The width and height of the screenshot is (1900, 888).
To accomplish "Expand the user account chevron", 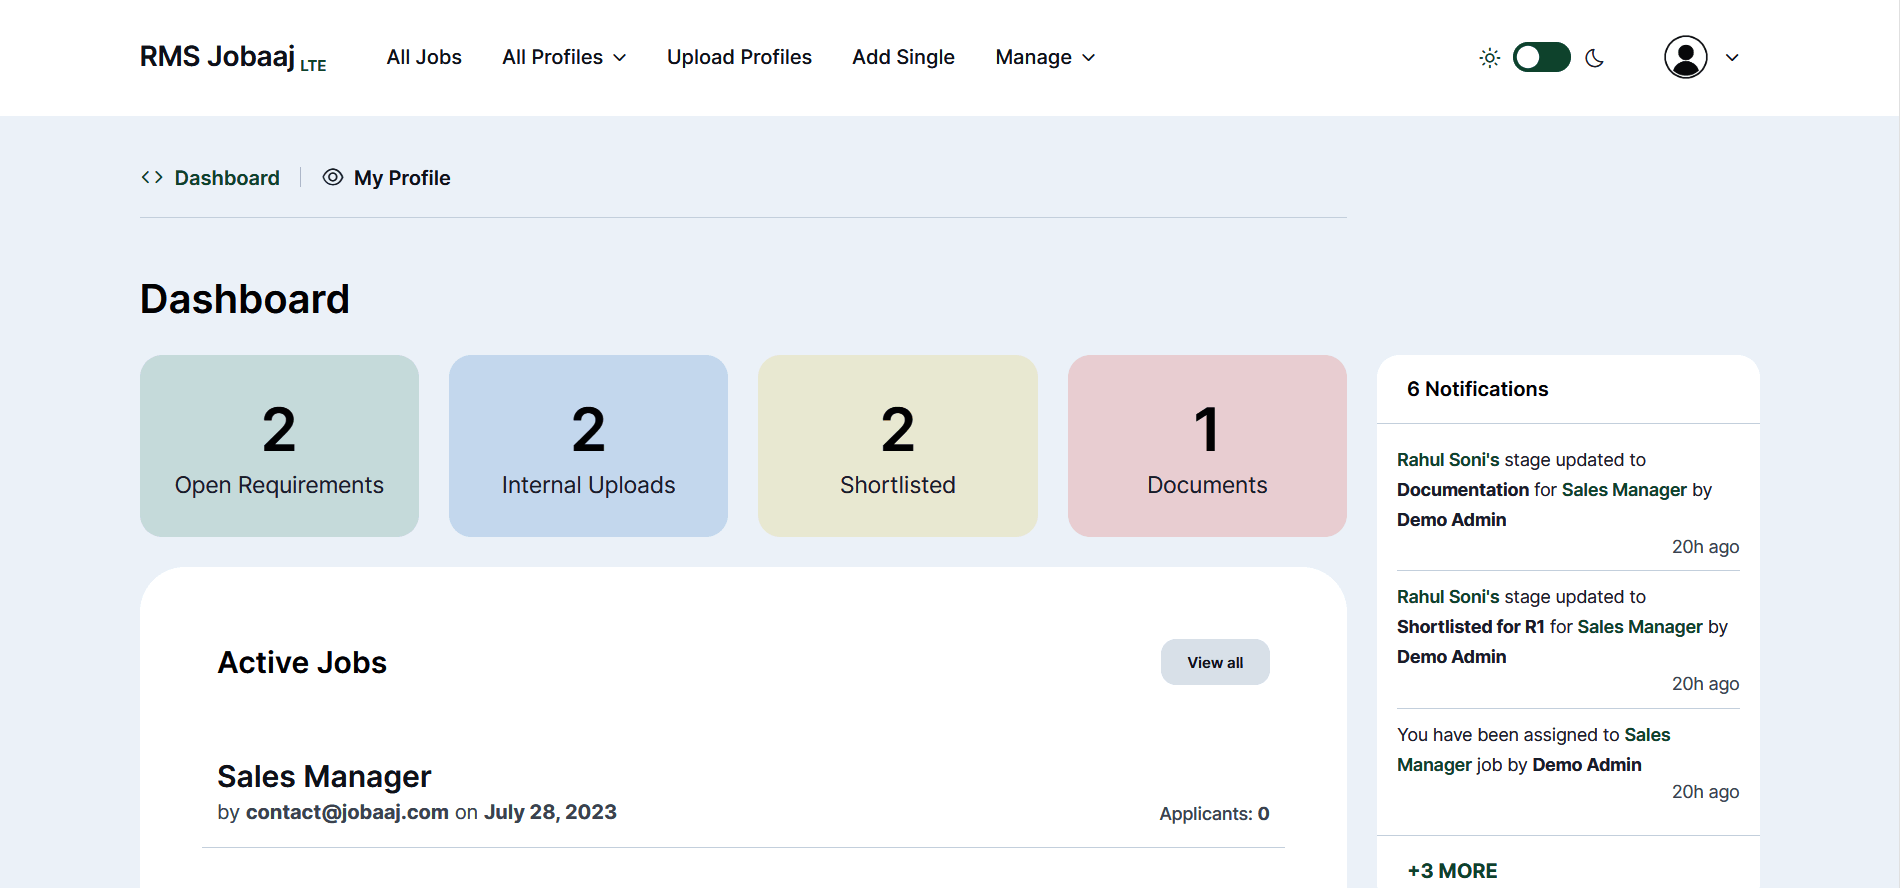I will point(1732,58).
